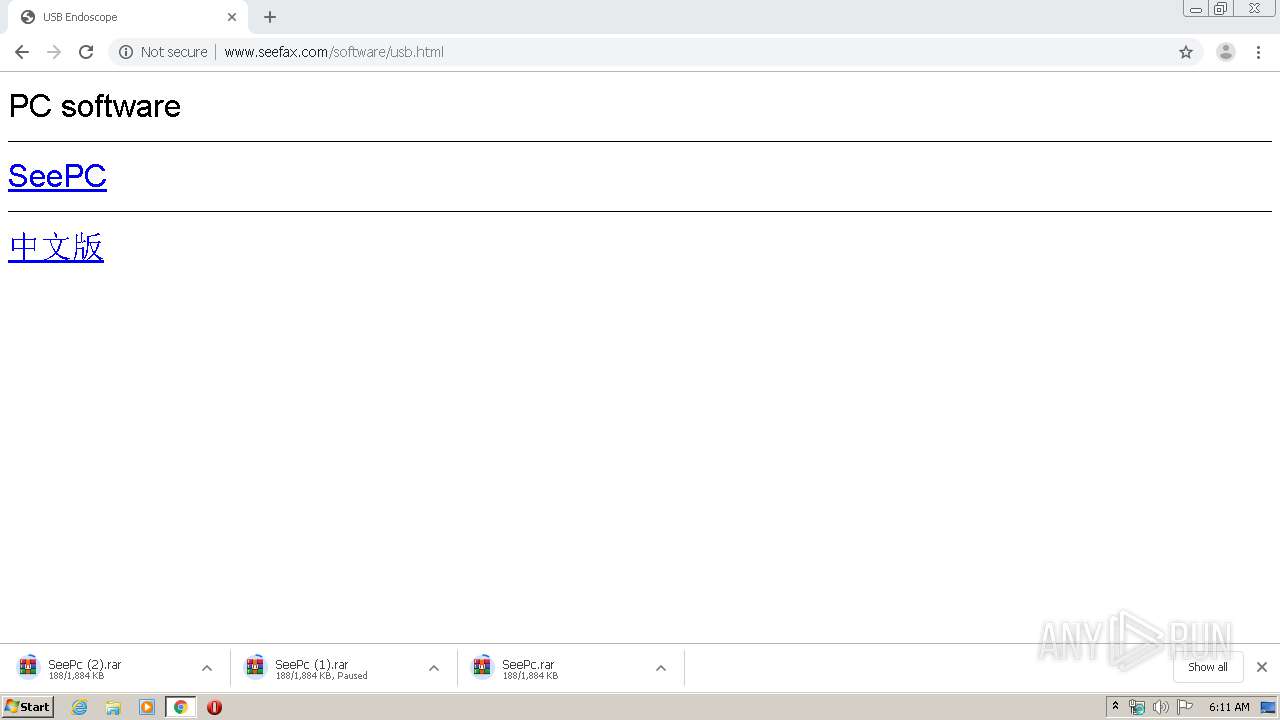Reload the current page
Viewport: 1280px width, 720px height.
click(x=86, y=52)
